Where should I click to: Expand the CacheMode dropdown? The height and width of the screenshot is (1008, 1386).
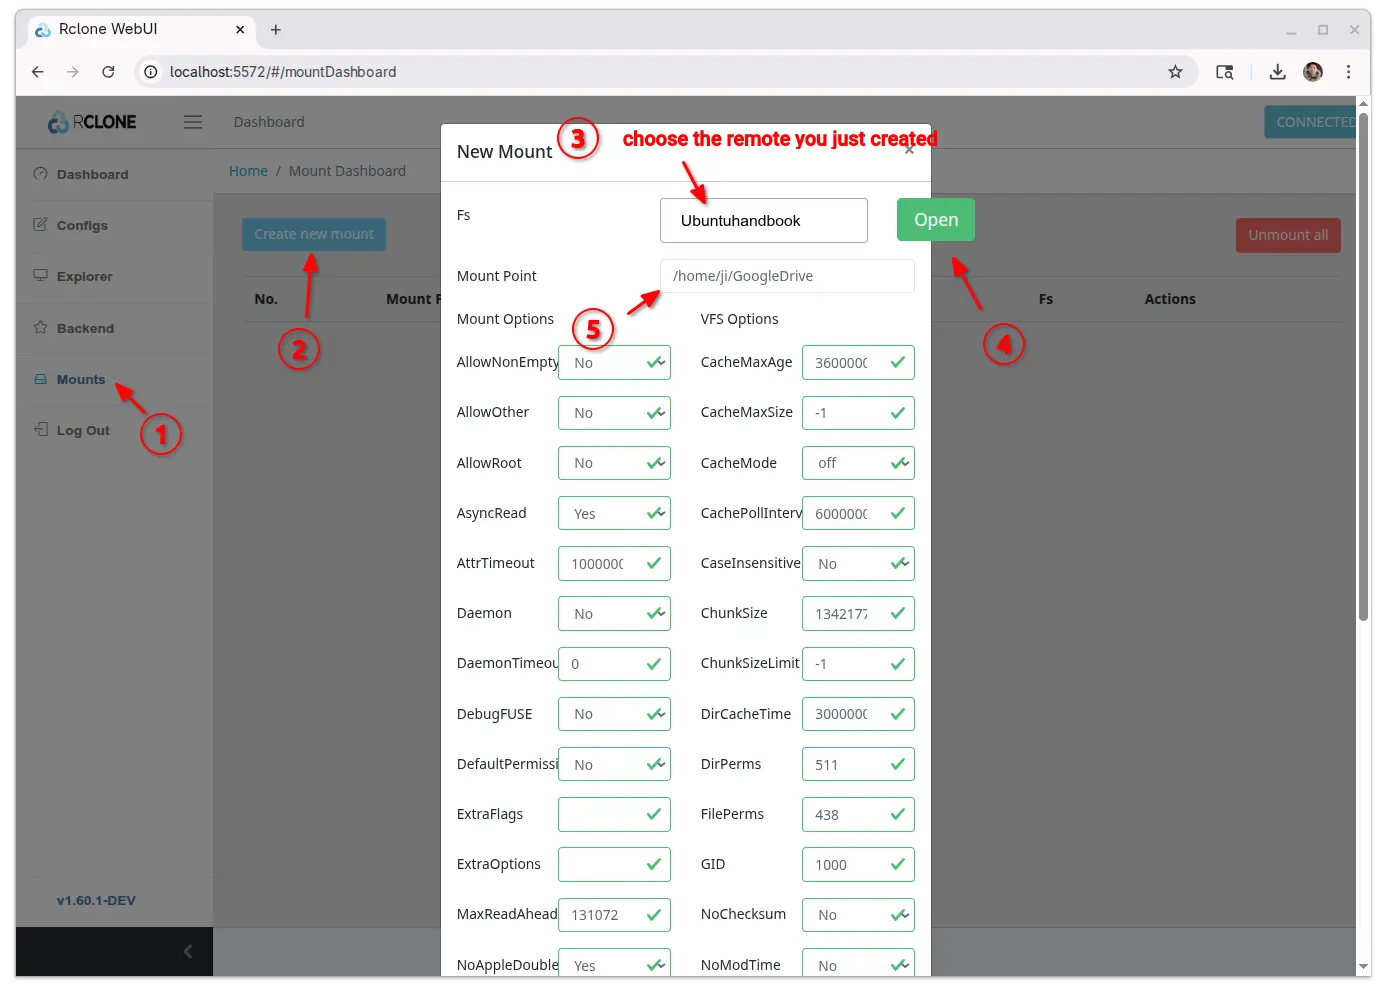(857, 463)
